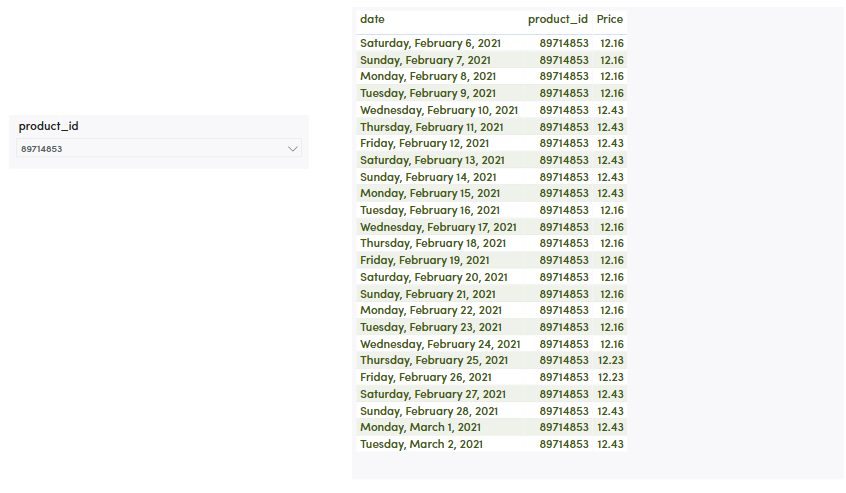Image resolution: width=846 pixels, height=493 pixels.
Task: Click the 12.23 price for February 26
Action: point(610,377)
